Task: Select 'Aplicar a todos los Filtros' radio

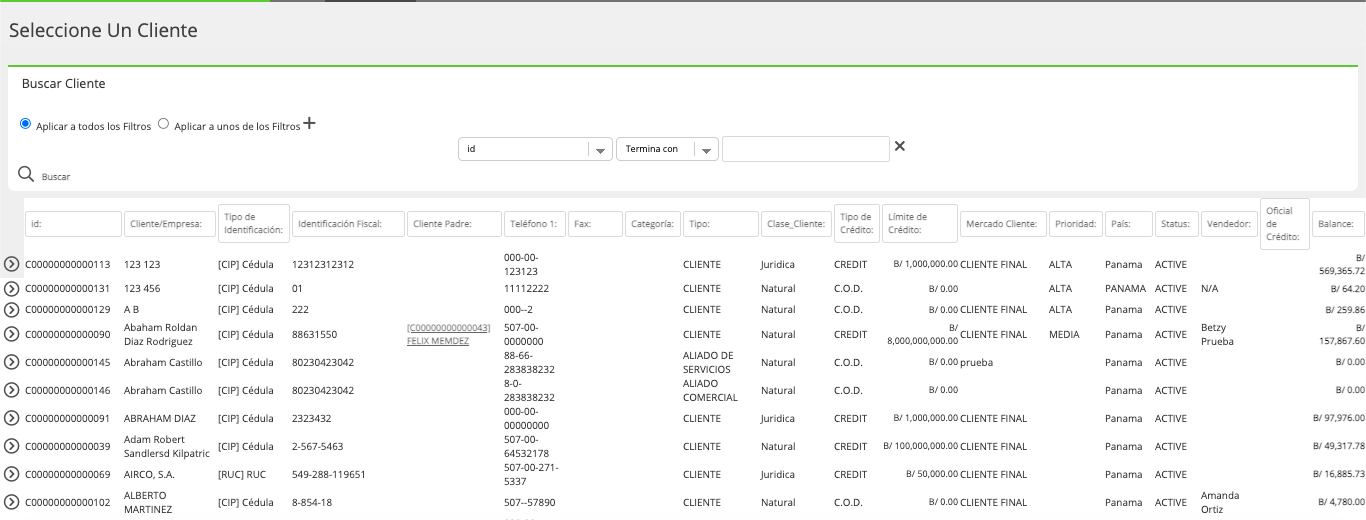Action: click(26, 124)
